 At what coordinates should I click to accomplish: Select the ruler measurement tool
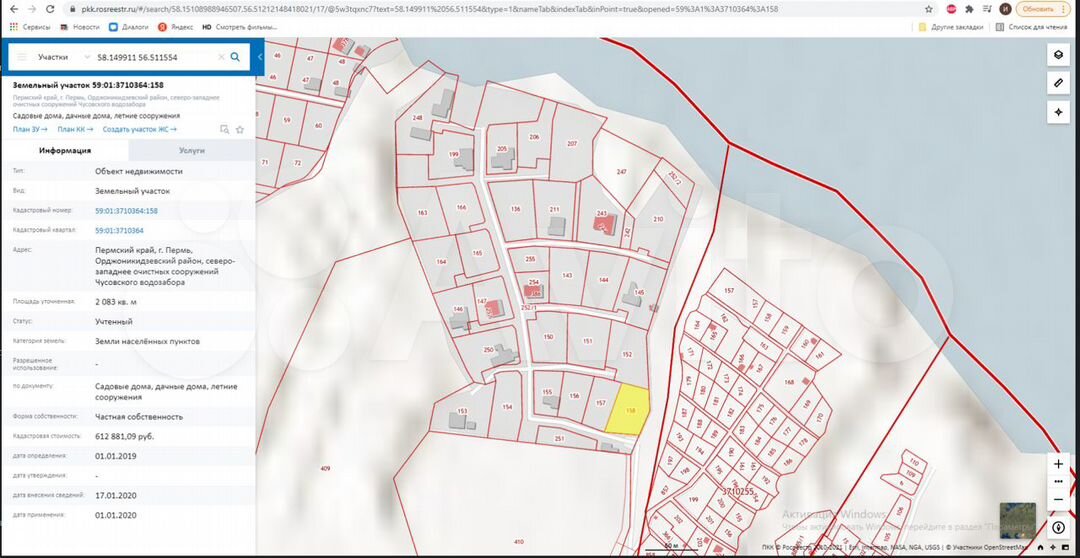tap(1057, 83)
